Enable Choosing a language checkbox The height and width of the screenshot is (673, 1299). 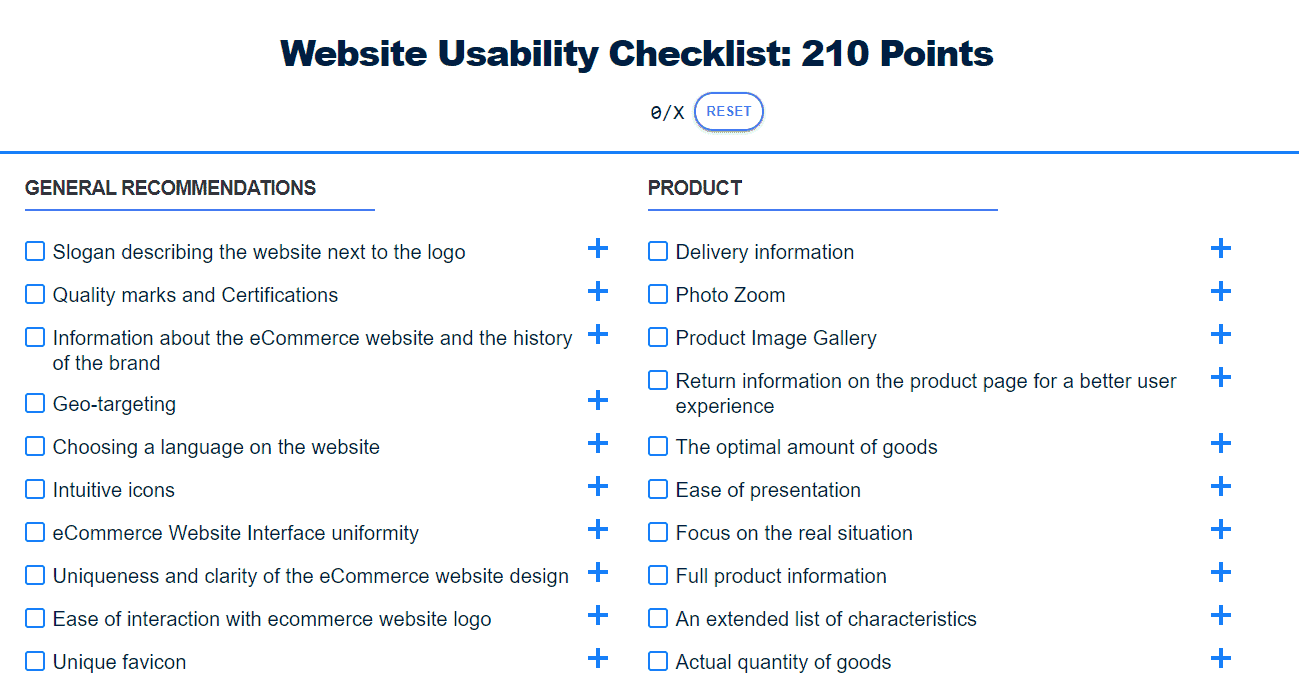(35, 447)
